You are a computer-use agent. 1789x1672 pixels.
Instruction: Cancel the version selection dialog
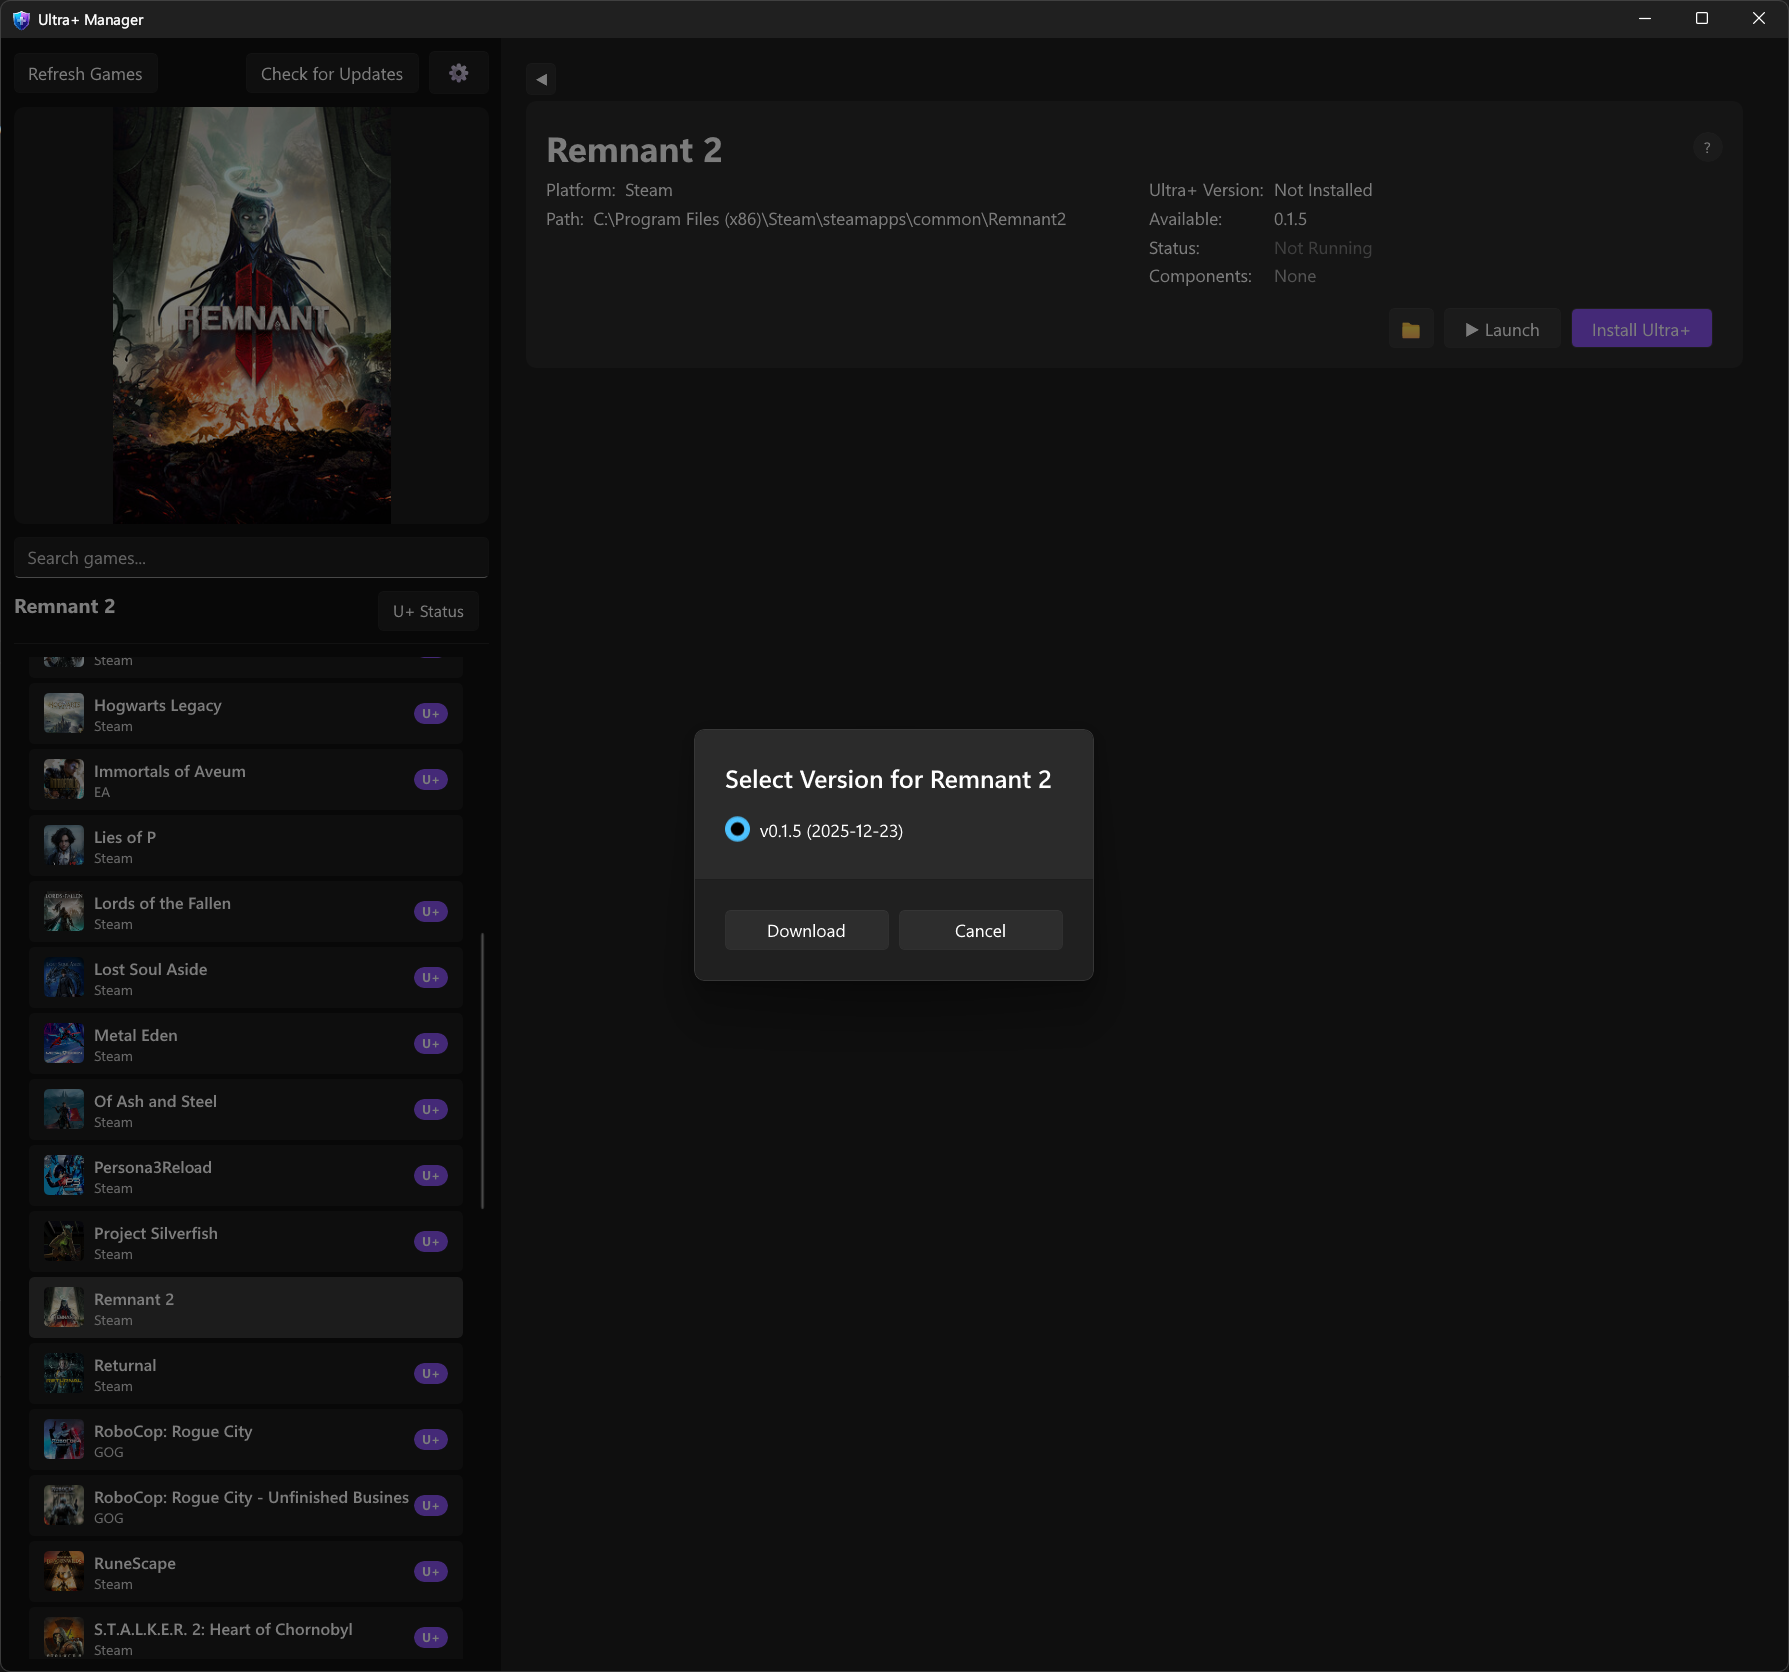pos(980,930)
